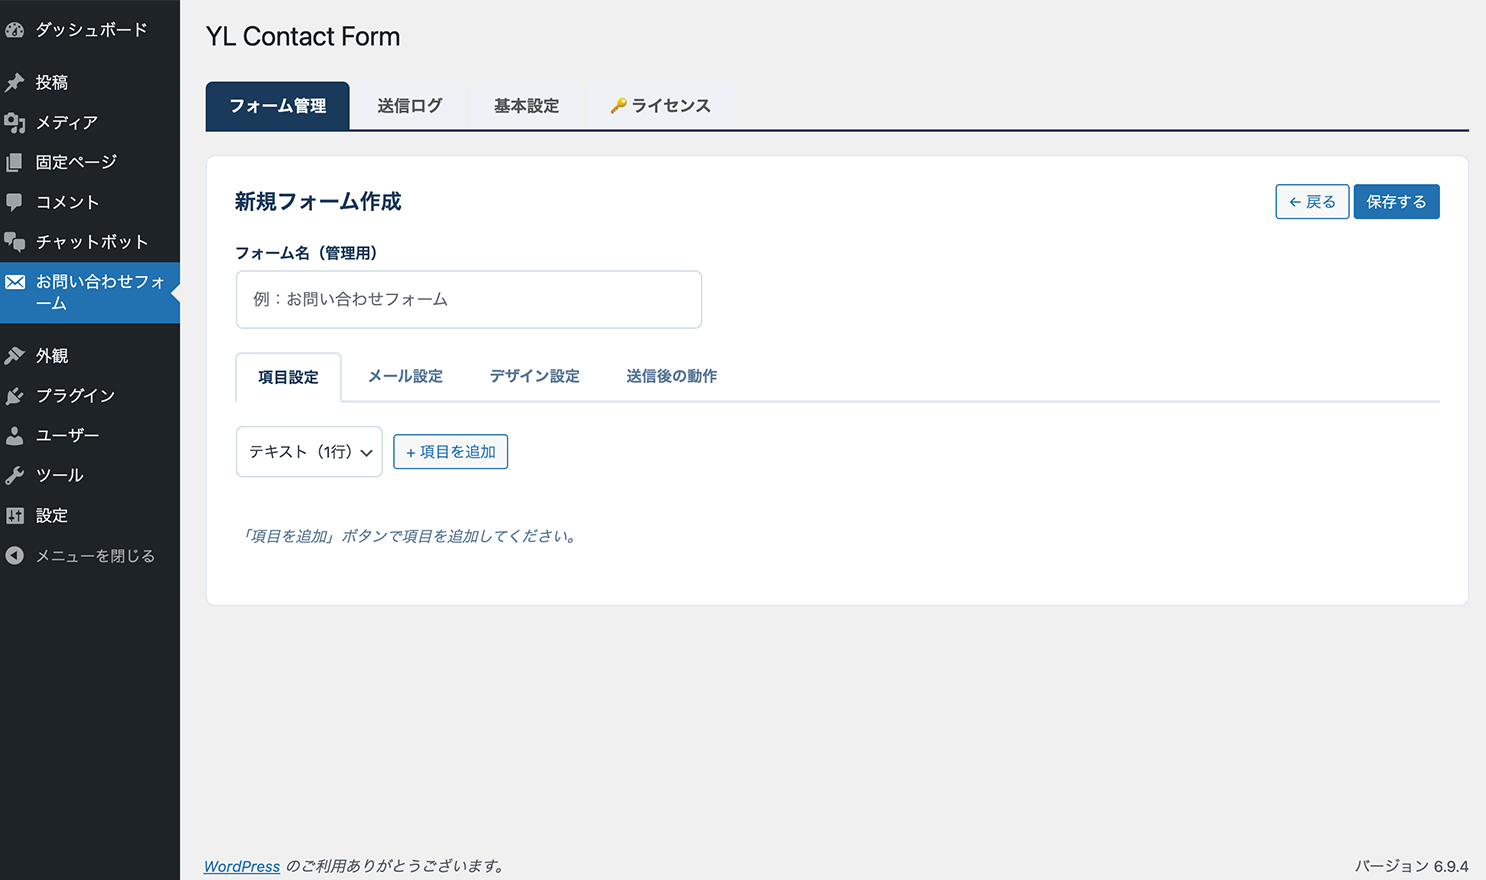Click the Appearance paintbrush icon
Viewport: 1486px width, 880px height.
15,356
